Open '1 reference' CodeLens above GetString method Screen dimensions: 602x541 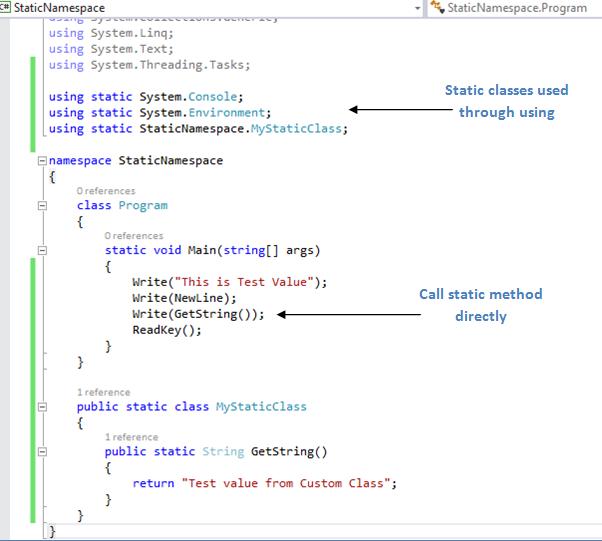(131, 437)
